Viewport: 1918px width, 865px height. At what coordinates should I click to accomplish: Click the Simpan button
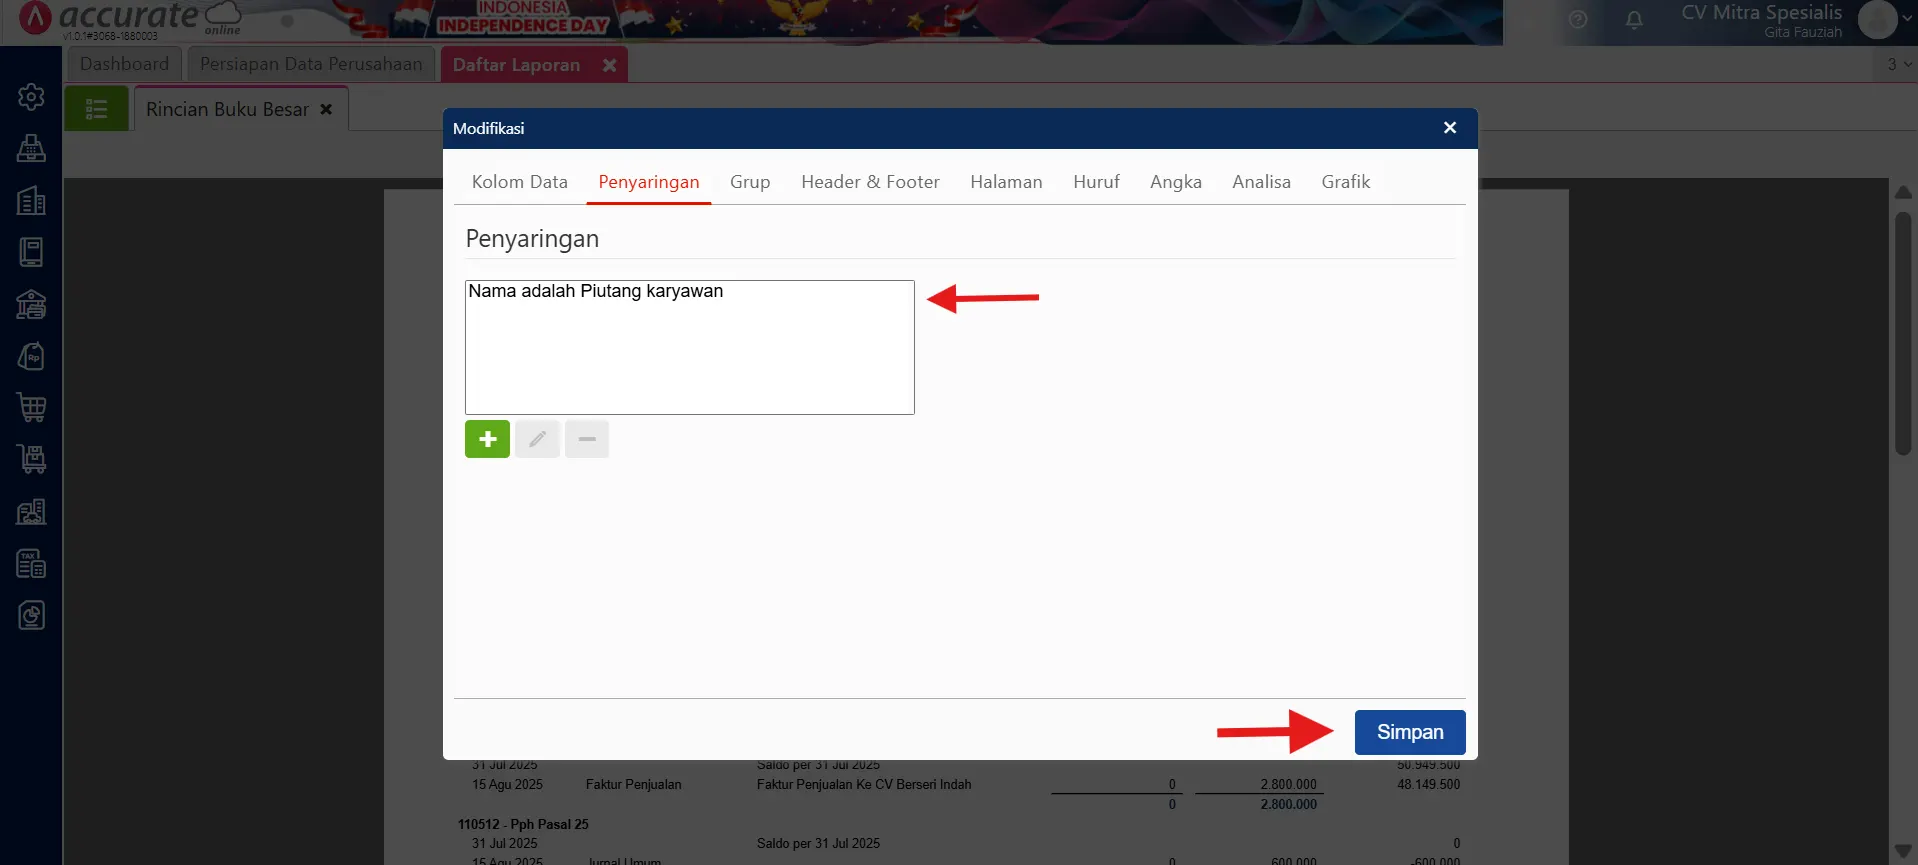coord(1410,732)
